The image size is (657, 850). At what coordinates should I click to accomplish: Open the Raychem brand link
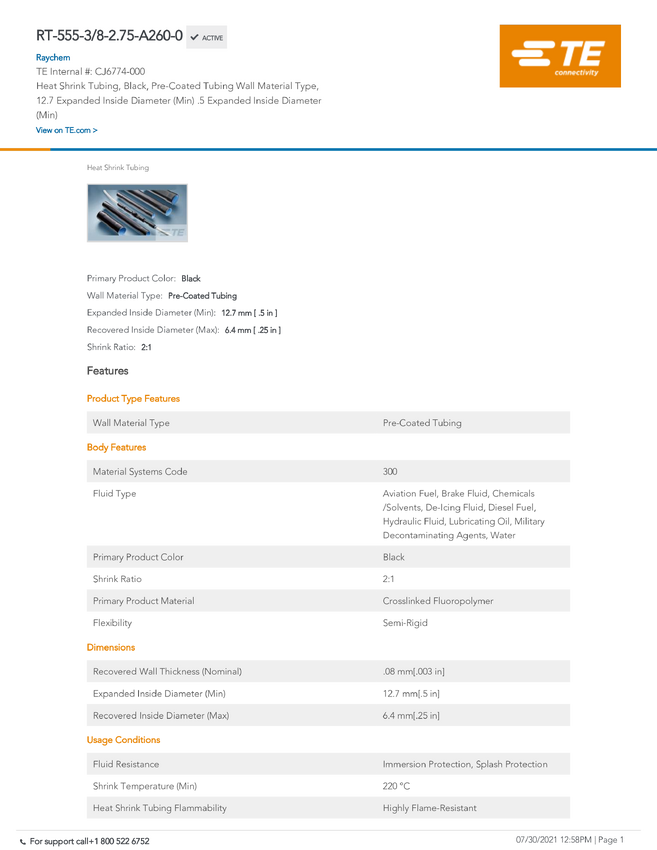[x=53, y=57]
